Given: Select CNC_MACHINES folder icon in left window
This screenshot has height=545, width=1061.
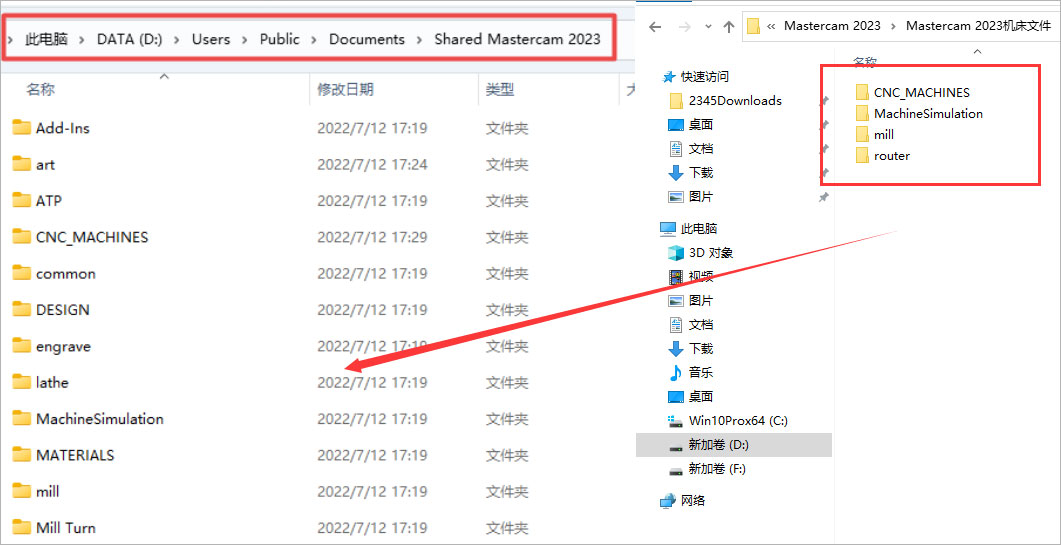Looking at the screenshot, I should click(x=22, y=236).
